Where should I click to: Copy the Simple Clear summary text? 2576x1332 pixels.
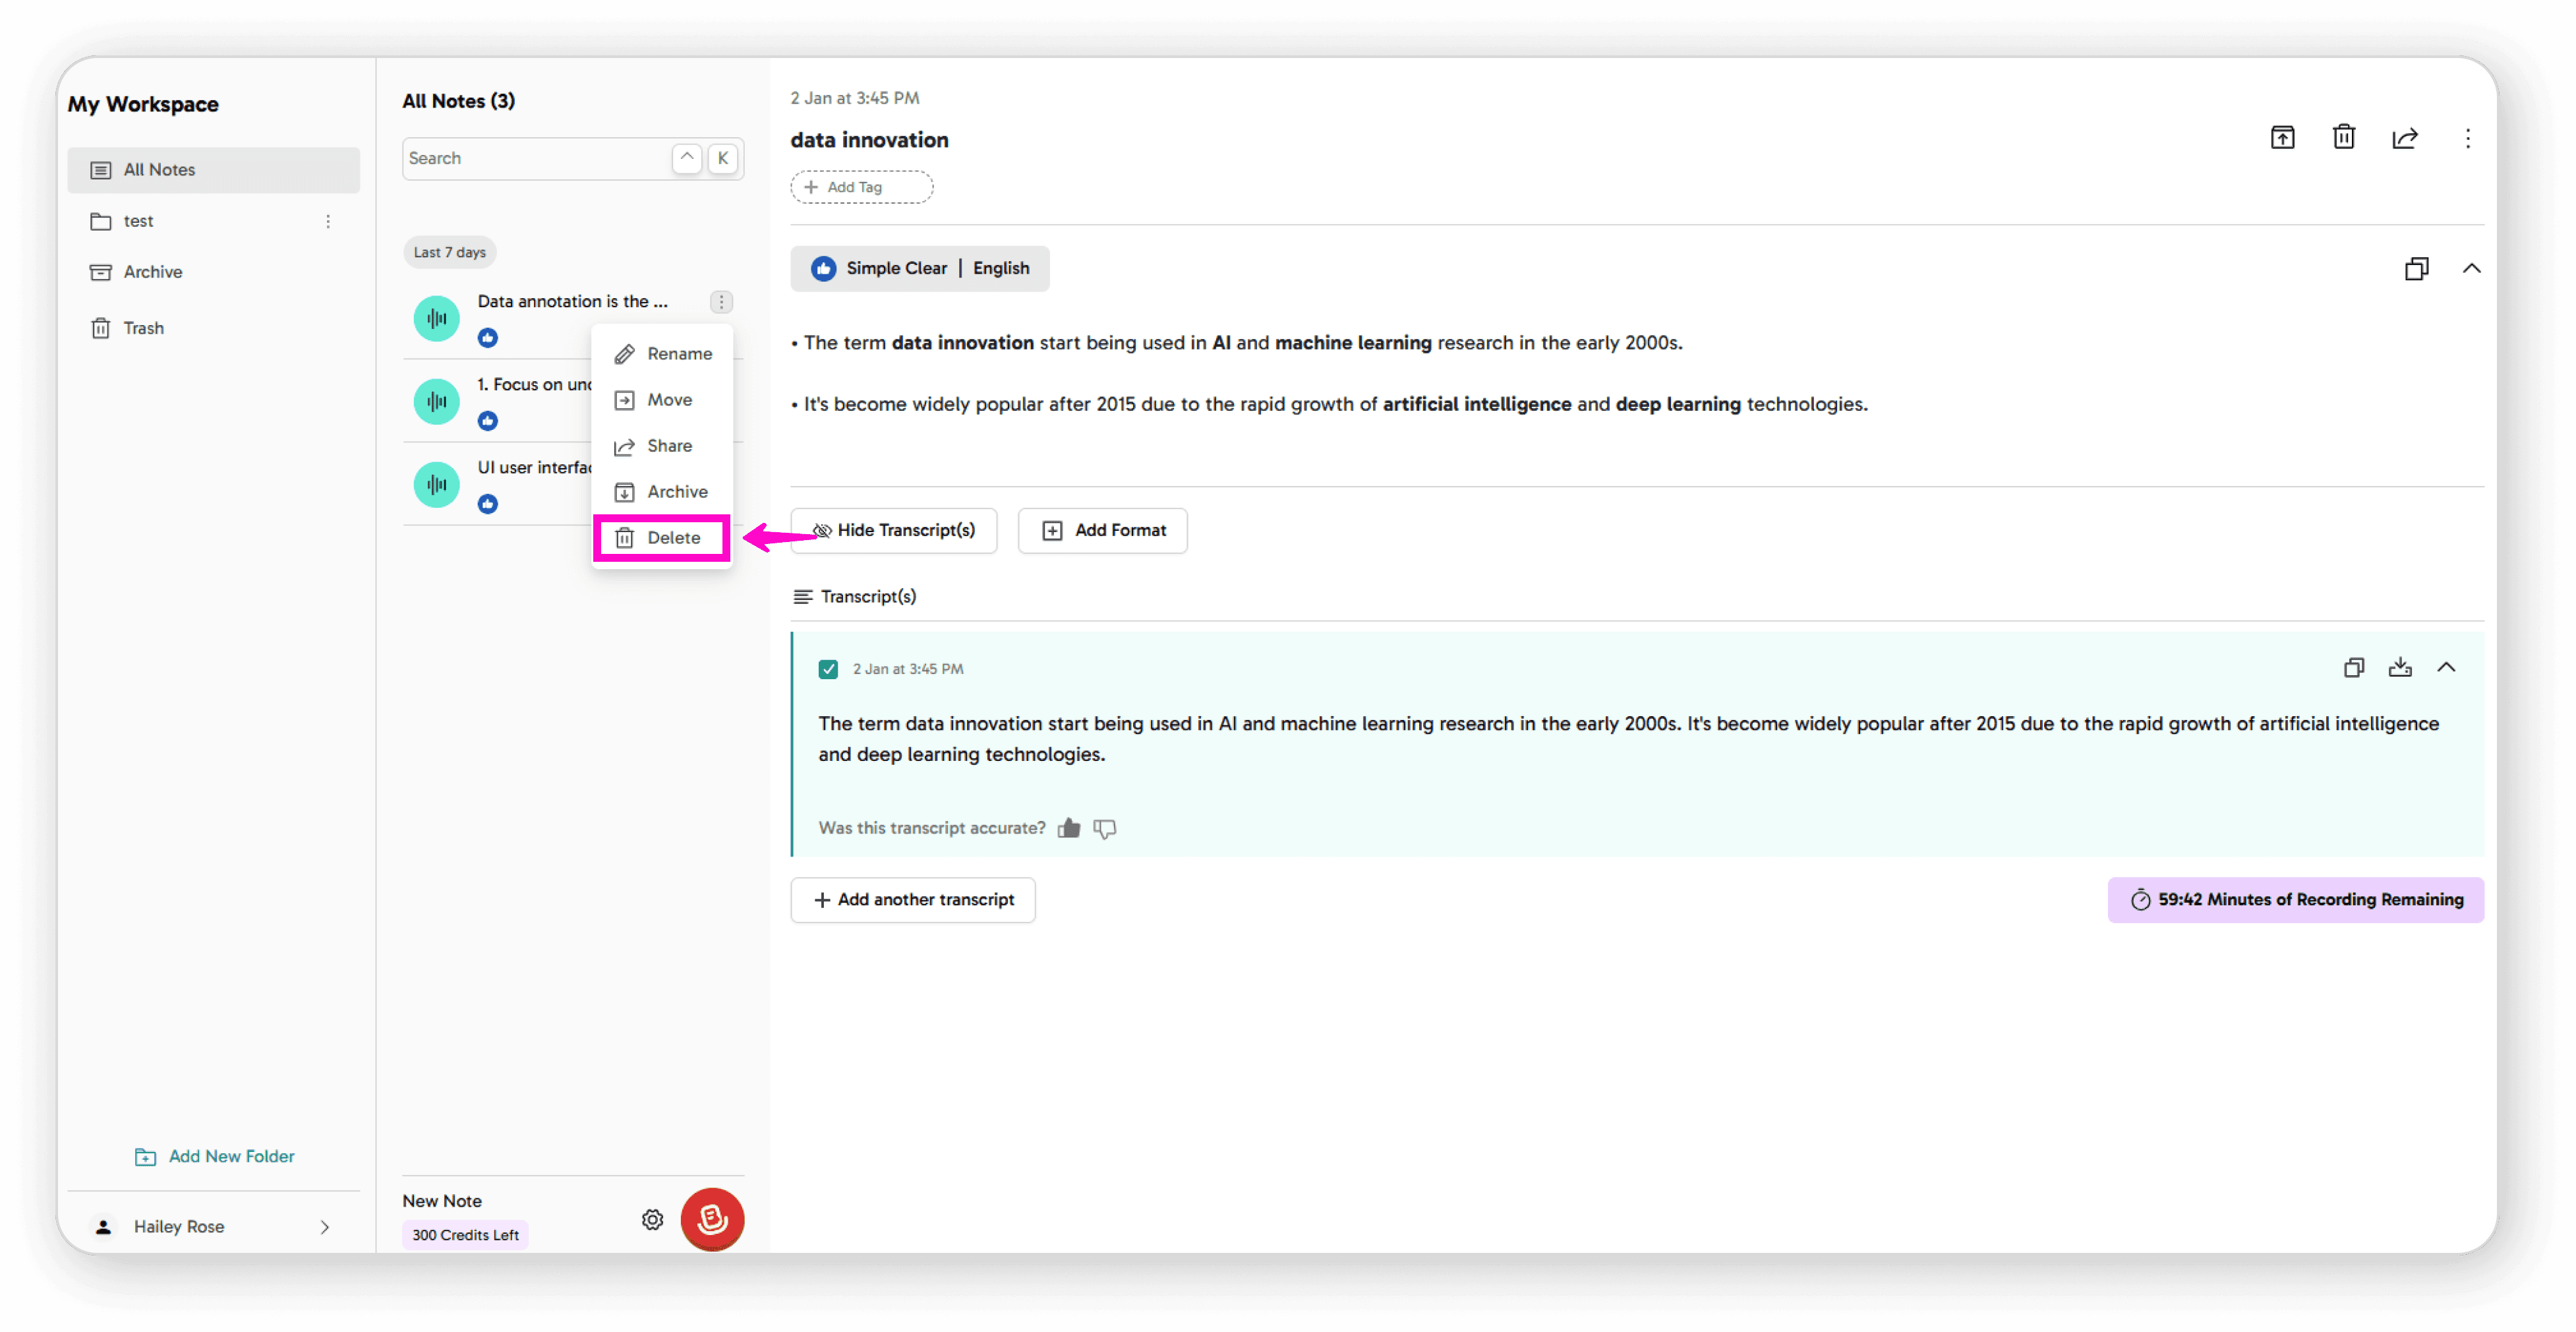2416,268
